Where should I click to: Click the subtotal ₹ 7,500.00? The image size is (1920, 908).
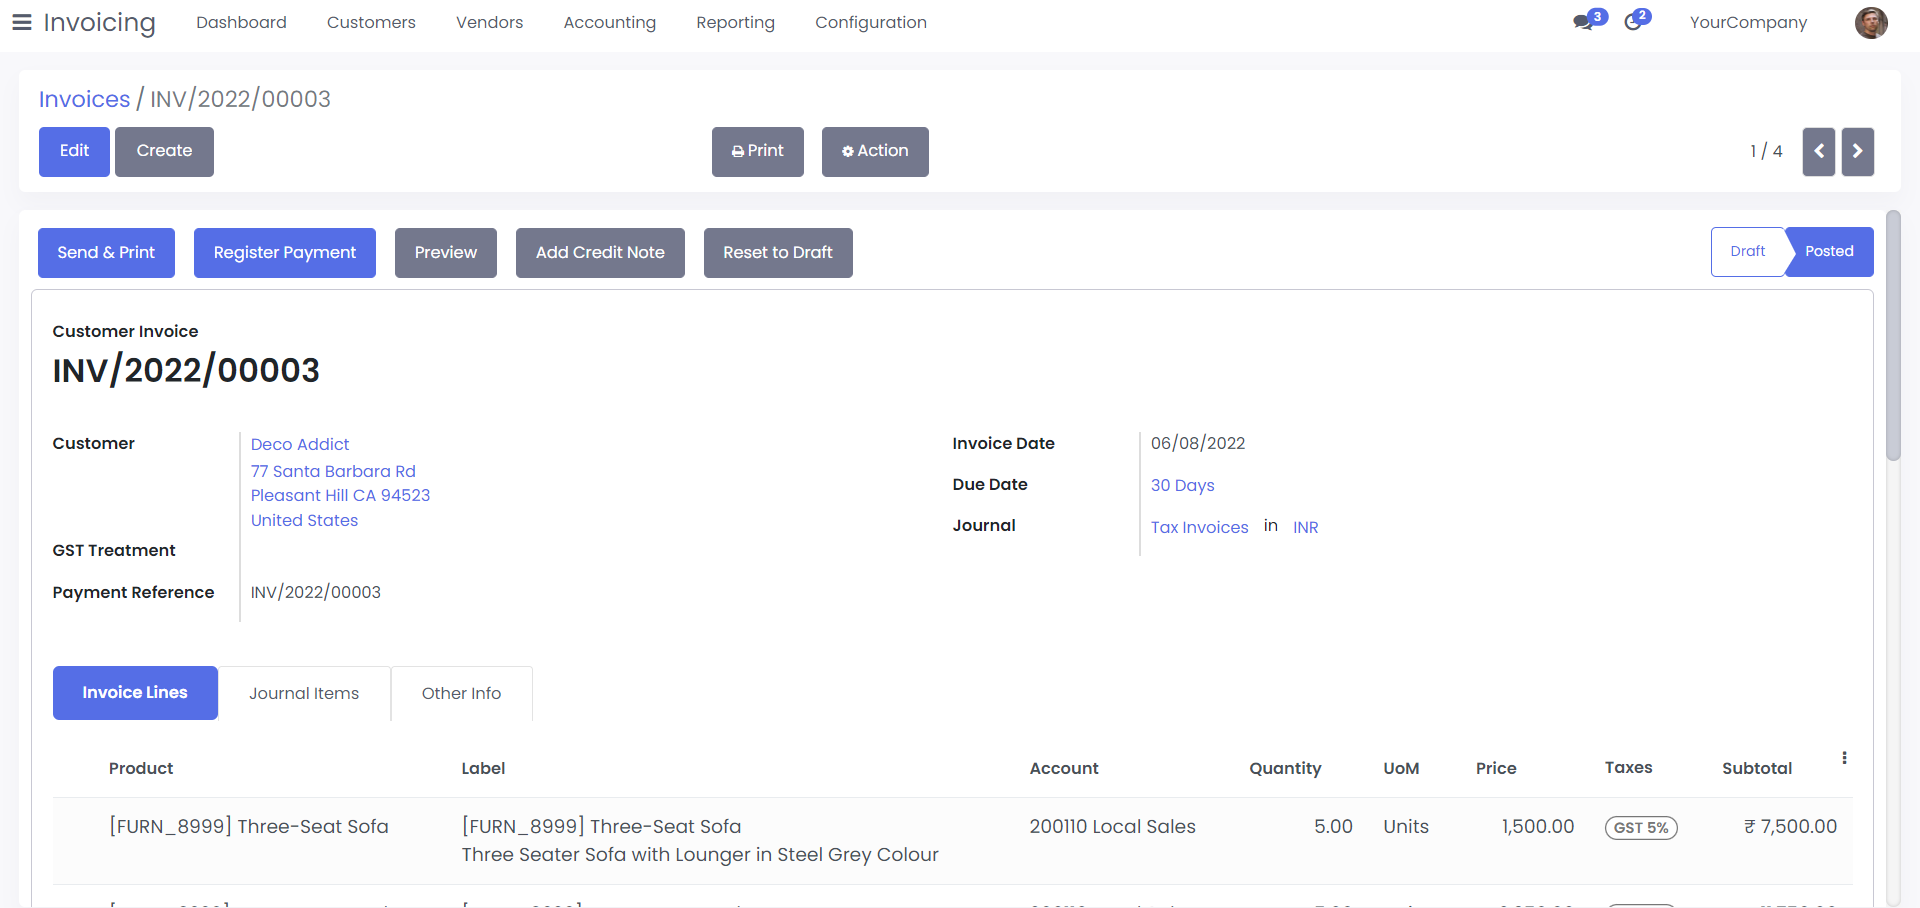pos(1790,827)
